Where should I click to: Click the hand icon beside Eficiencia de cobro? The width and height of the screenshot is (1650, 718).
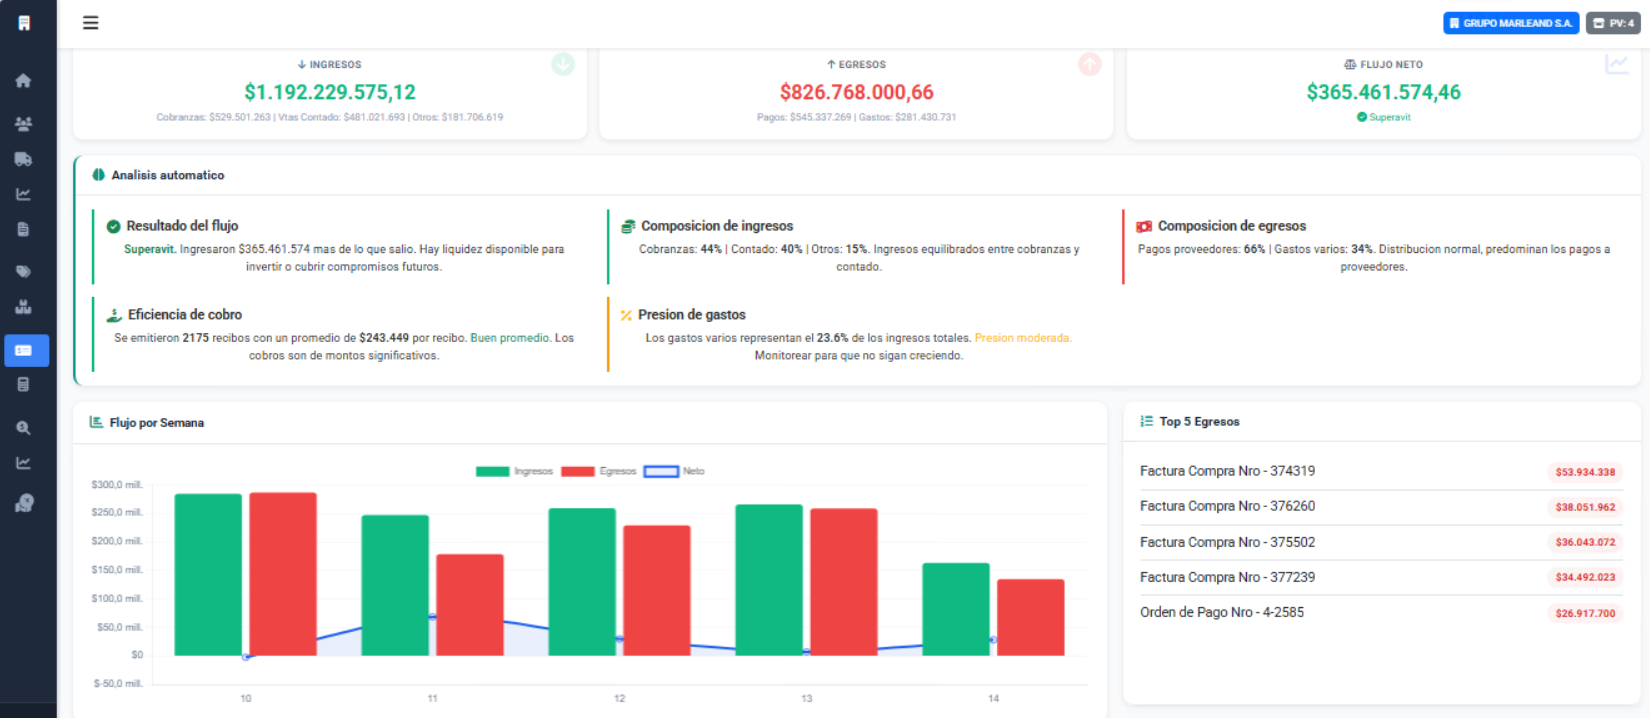tap(114, 315)
